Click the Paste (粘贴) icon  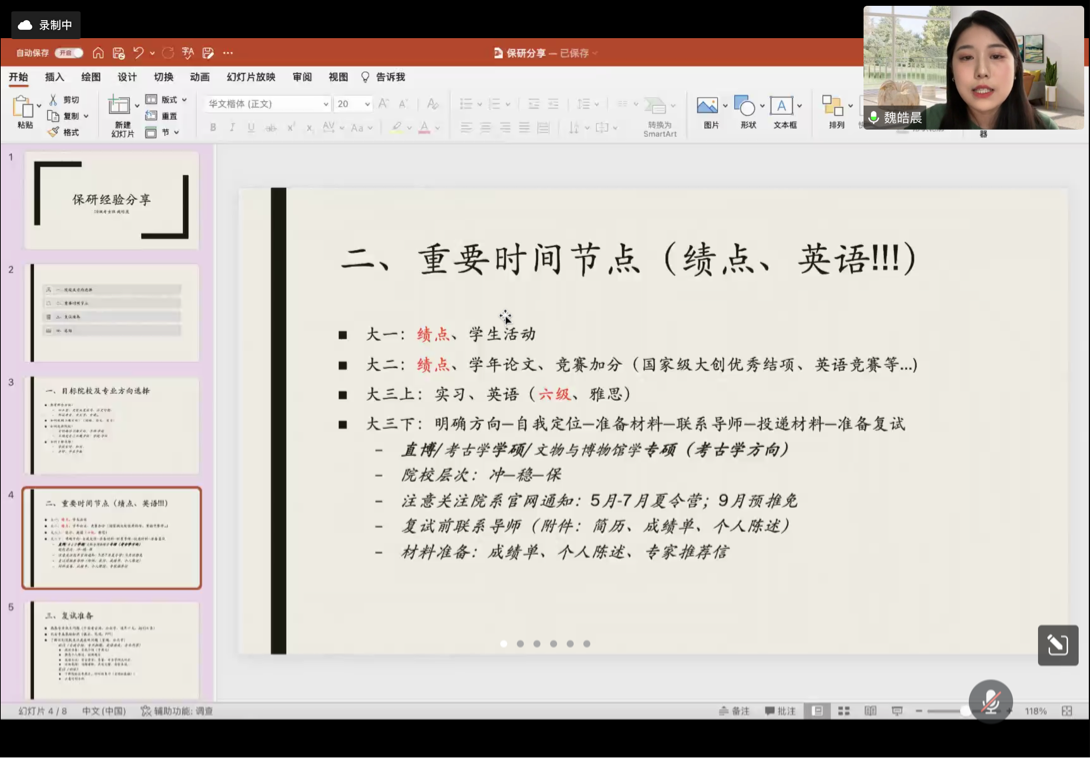[x=24, y=107]
